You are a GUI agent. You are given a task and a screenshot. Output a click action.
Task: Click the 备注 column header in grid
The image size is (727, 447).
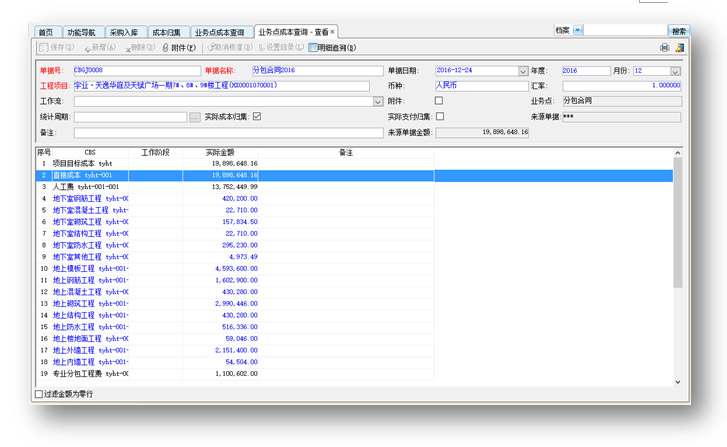click(x=346, y=152)
